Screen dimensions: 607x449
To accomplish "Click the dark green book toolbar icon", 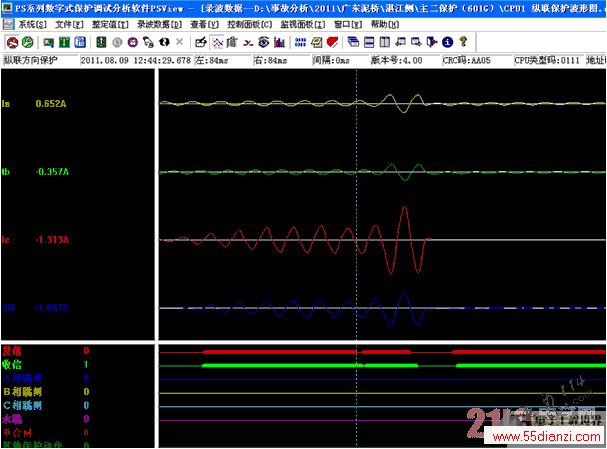I will 101,42.
